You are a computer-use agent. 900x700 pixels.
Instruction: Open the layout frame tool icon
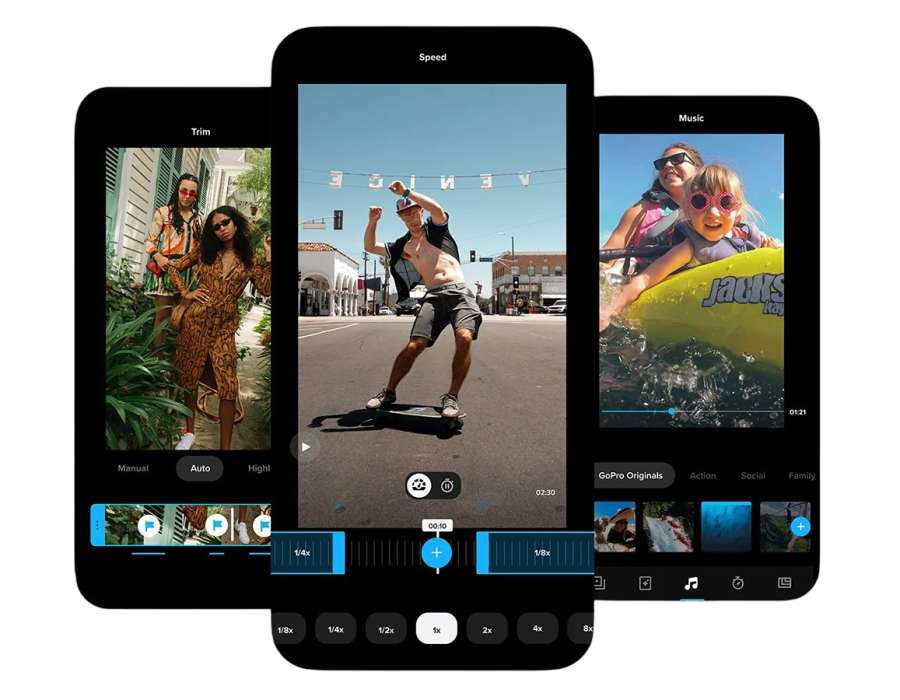click(x=784, y=583)
